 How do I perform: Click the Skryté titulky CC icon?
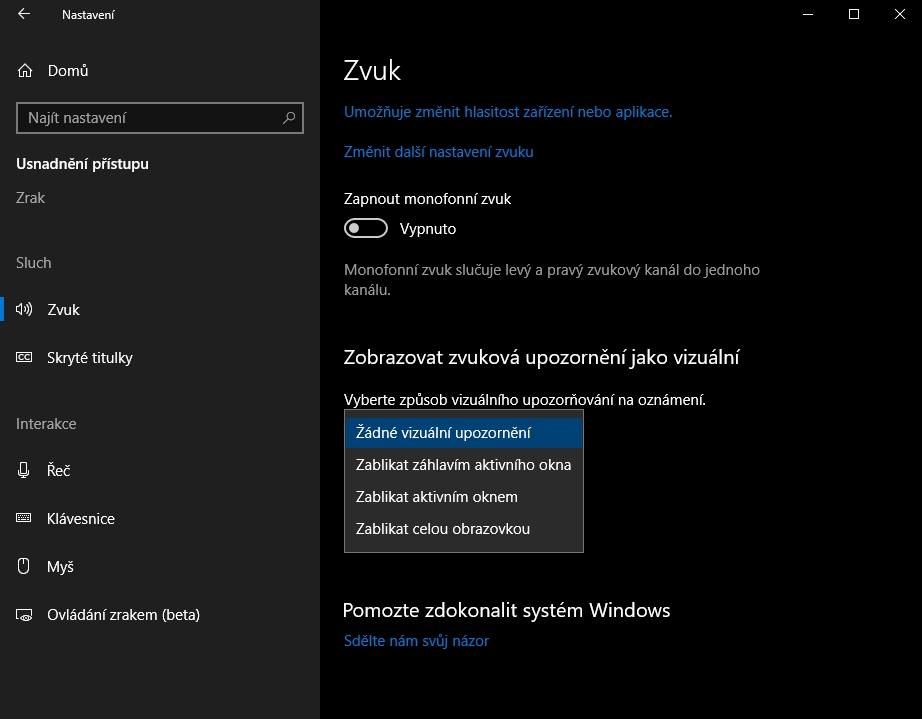[25, 358]
